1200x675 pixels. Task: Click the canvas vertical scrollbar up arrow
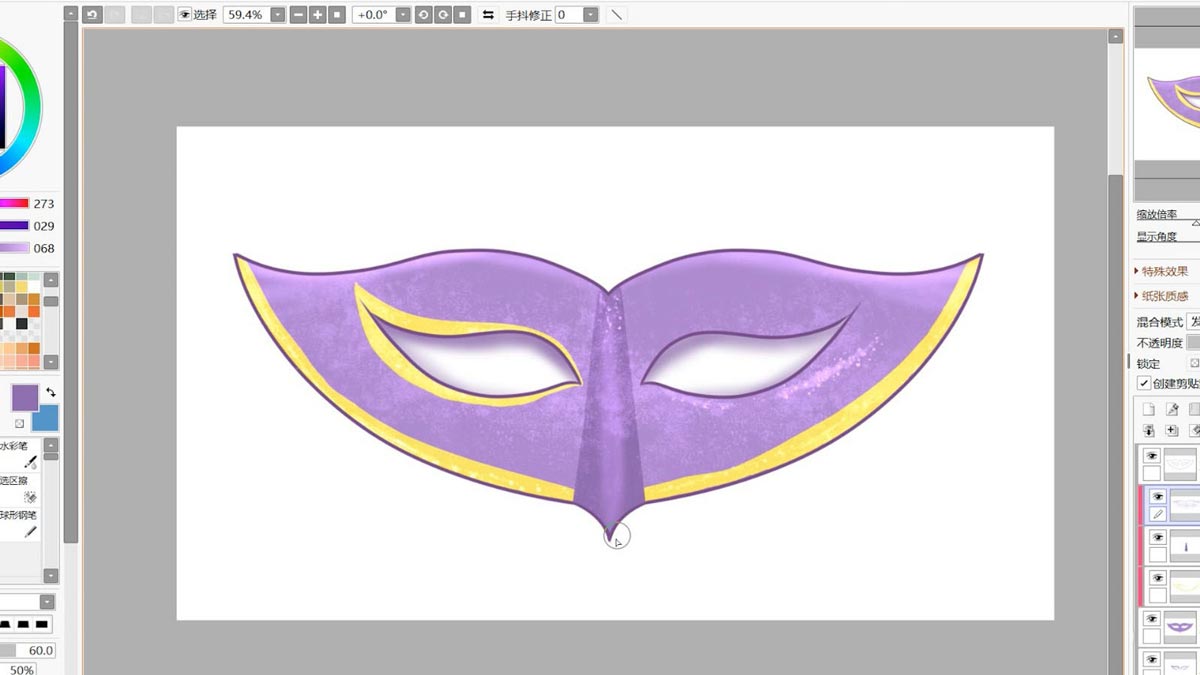tap(1115, 37)
